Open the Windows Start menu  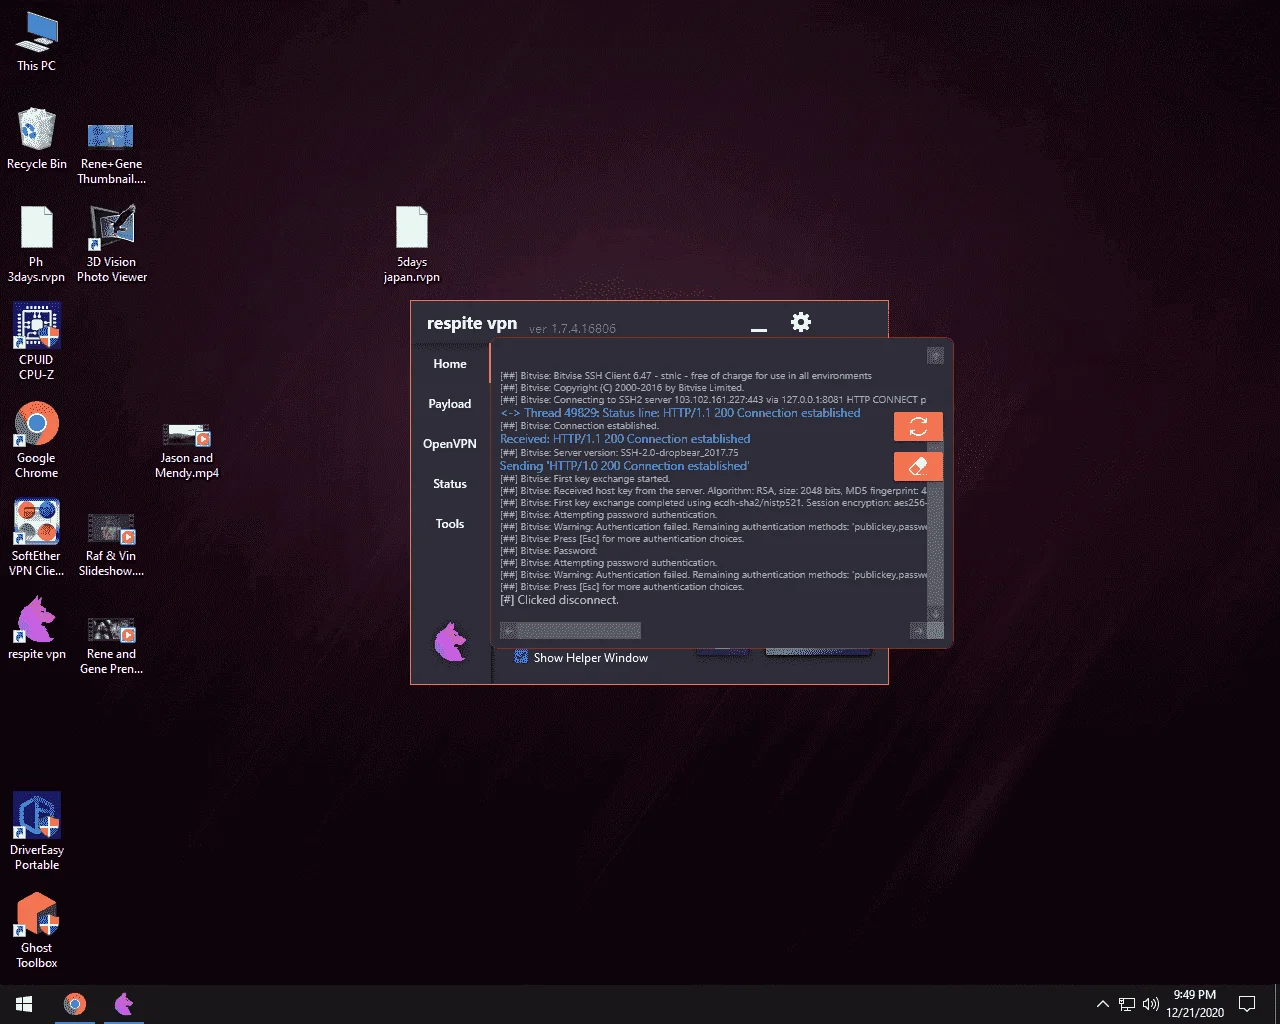tap(24, 1004)
